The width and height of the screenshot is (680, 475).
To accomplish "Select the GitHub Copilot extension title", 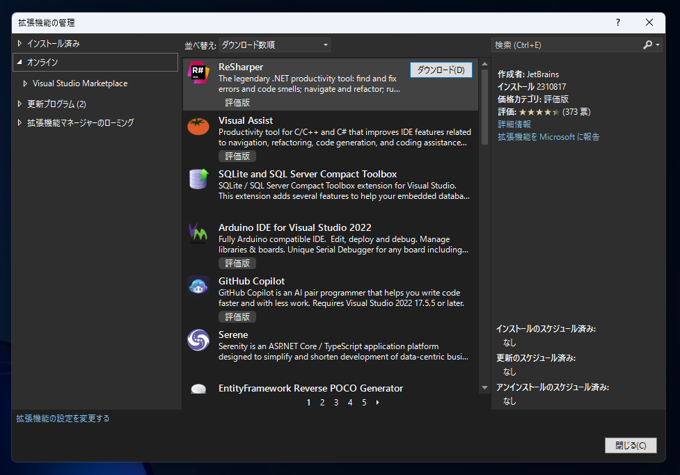I will click(x=252, y=281).
